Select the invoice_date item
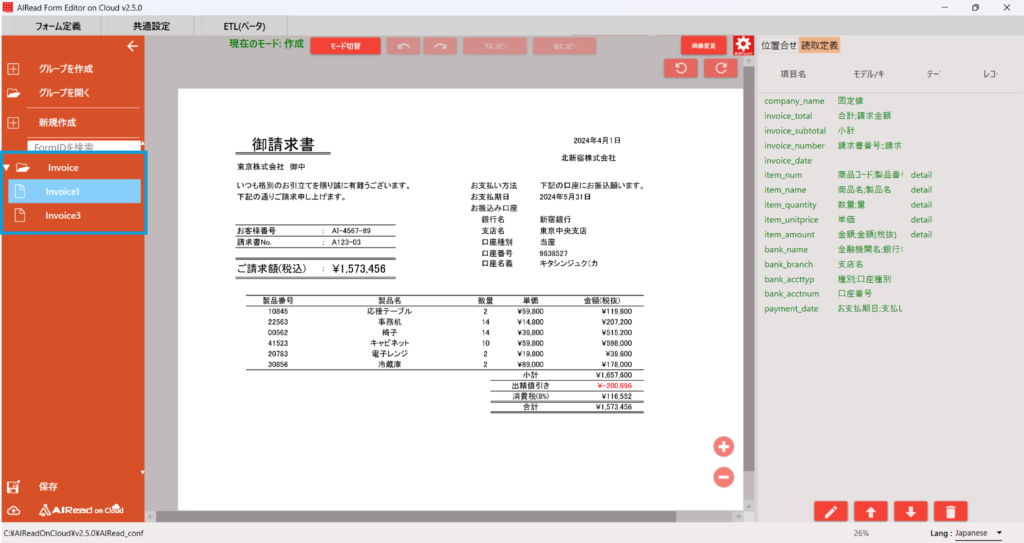 point(788,160)
